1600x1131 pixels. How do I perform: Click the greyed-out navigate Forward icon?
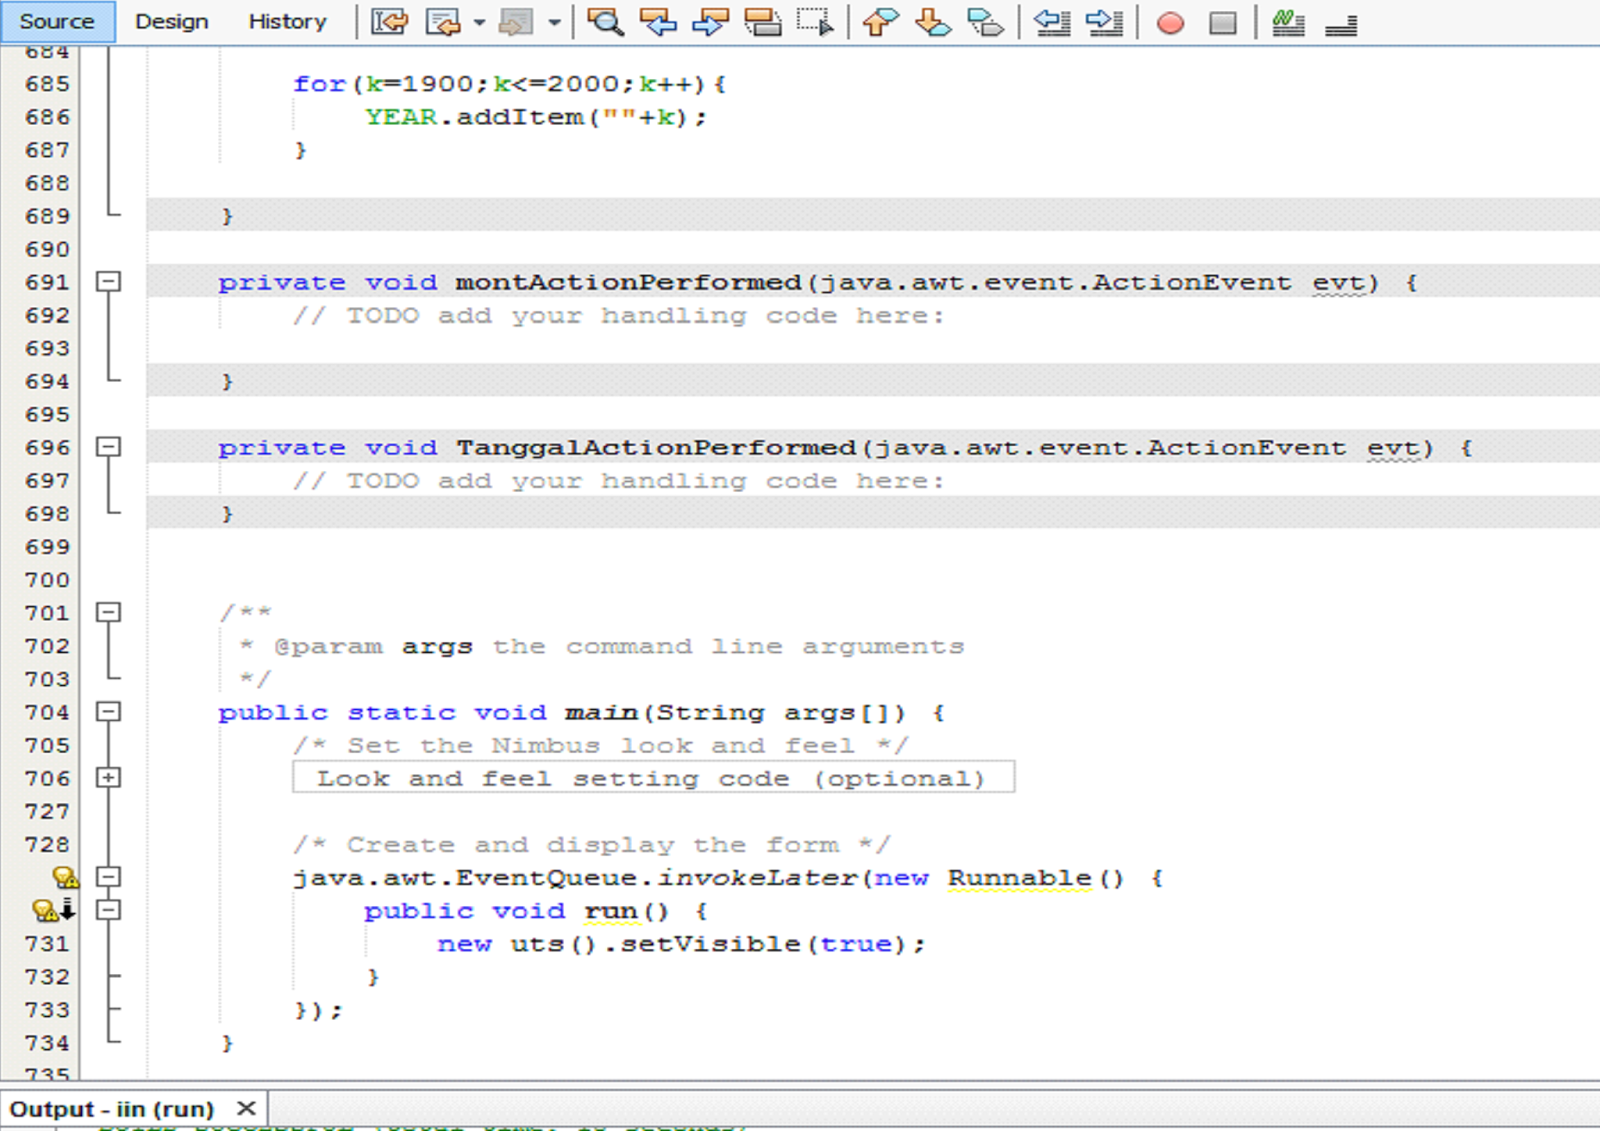click(516, 21)
